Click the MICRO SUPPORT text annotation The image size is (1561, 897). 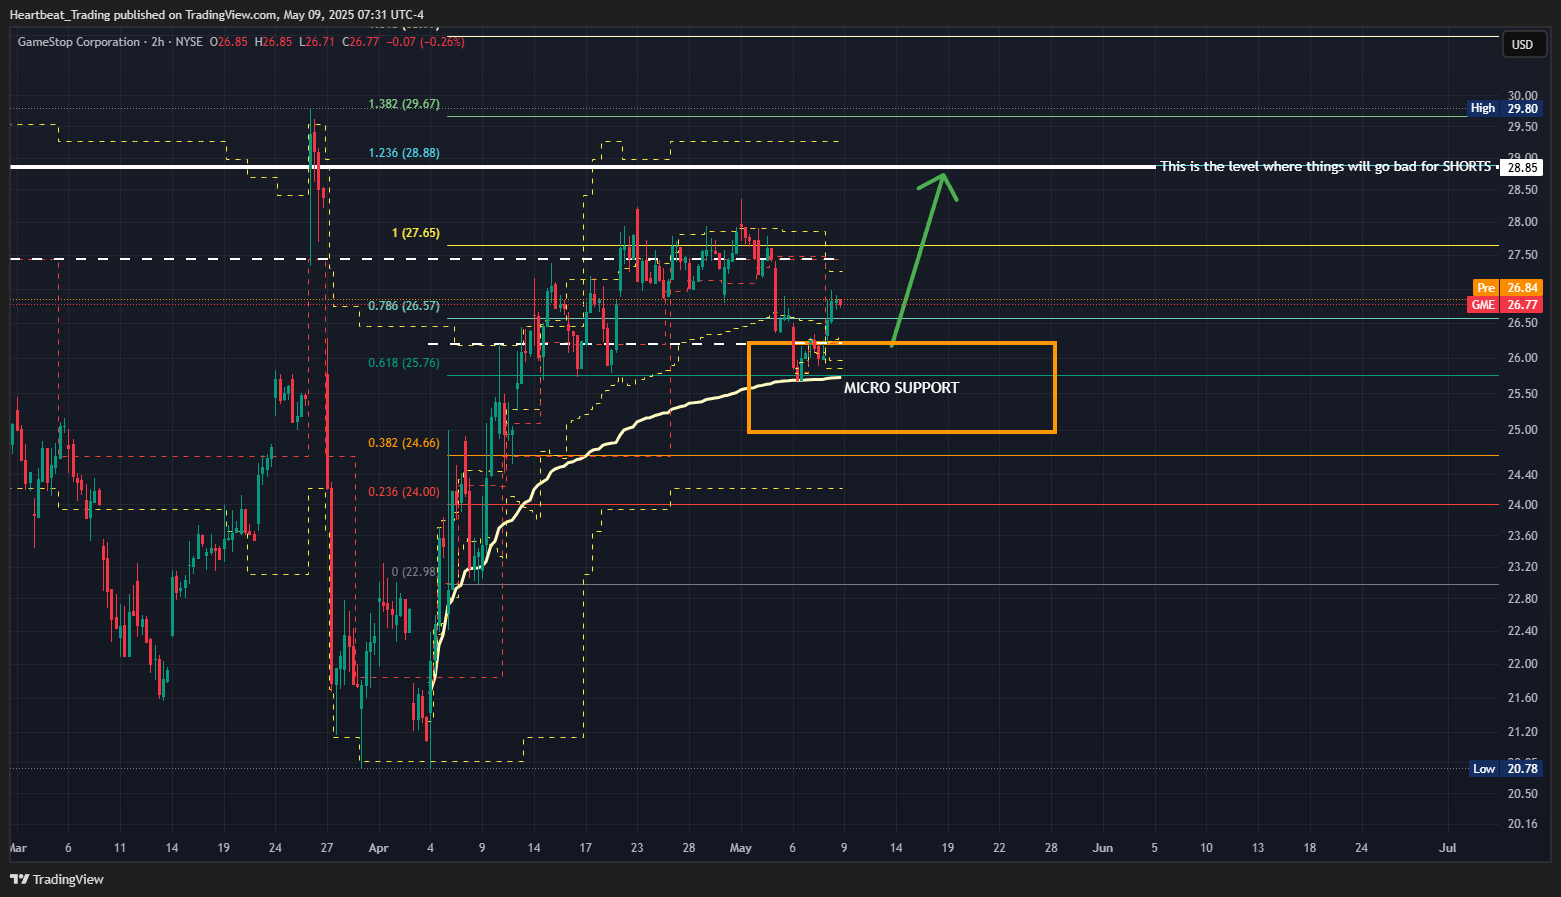(x=901, y=388)
